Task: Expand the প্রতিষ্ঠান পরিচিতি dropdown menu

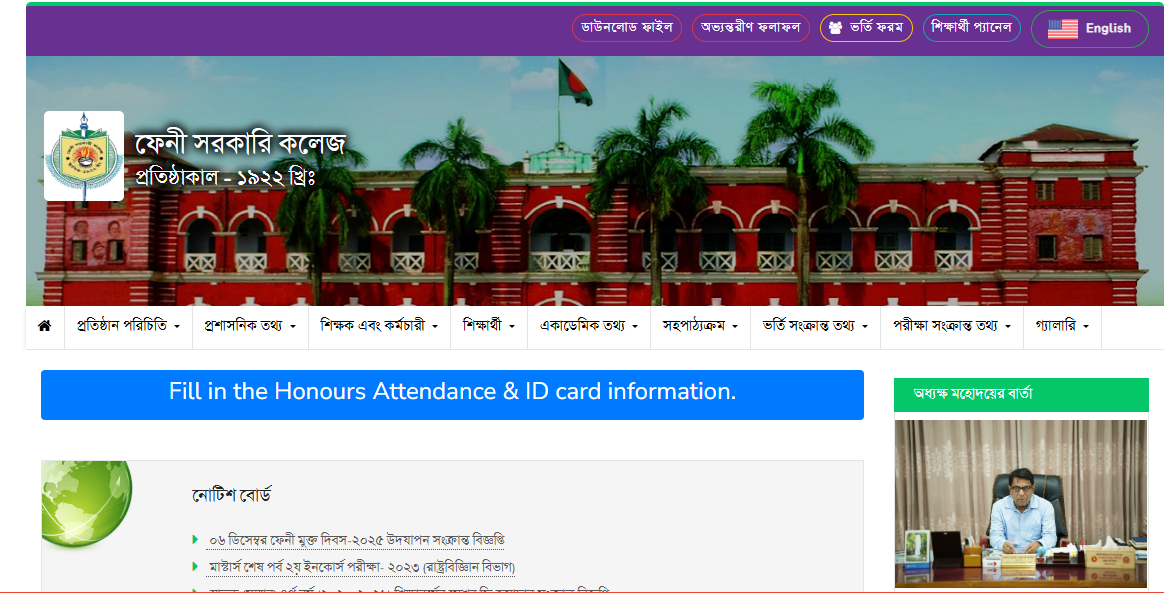Action: point(128,326)
